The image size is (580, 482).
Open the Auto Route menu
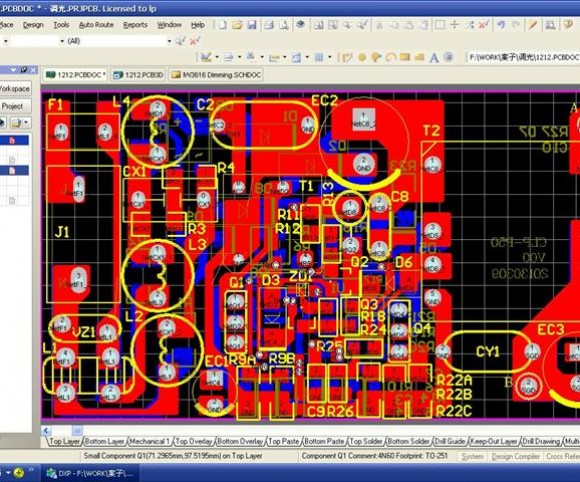click(x=96, y=25)
